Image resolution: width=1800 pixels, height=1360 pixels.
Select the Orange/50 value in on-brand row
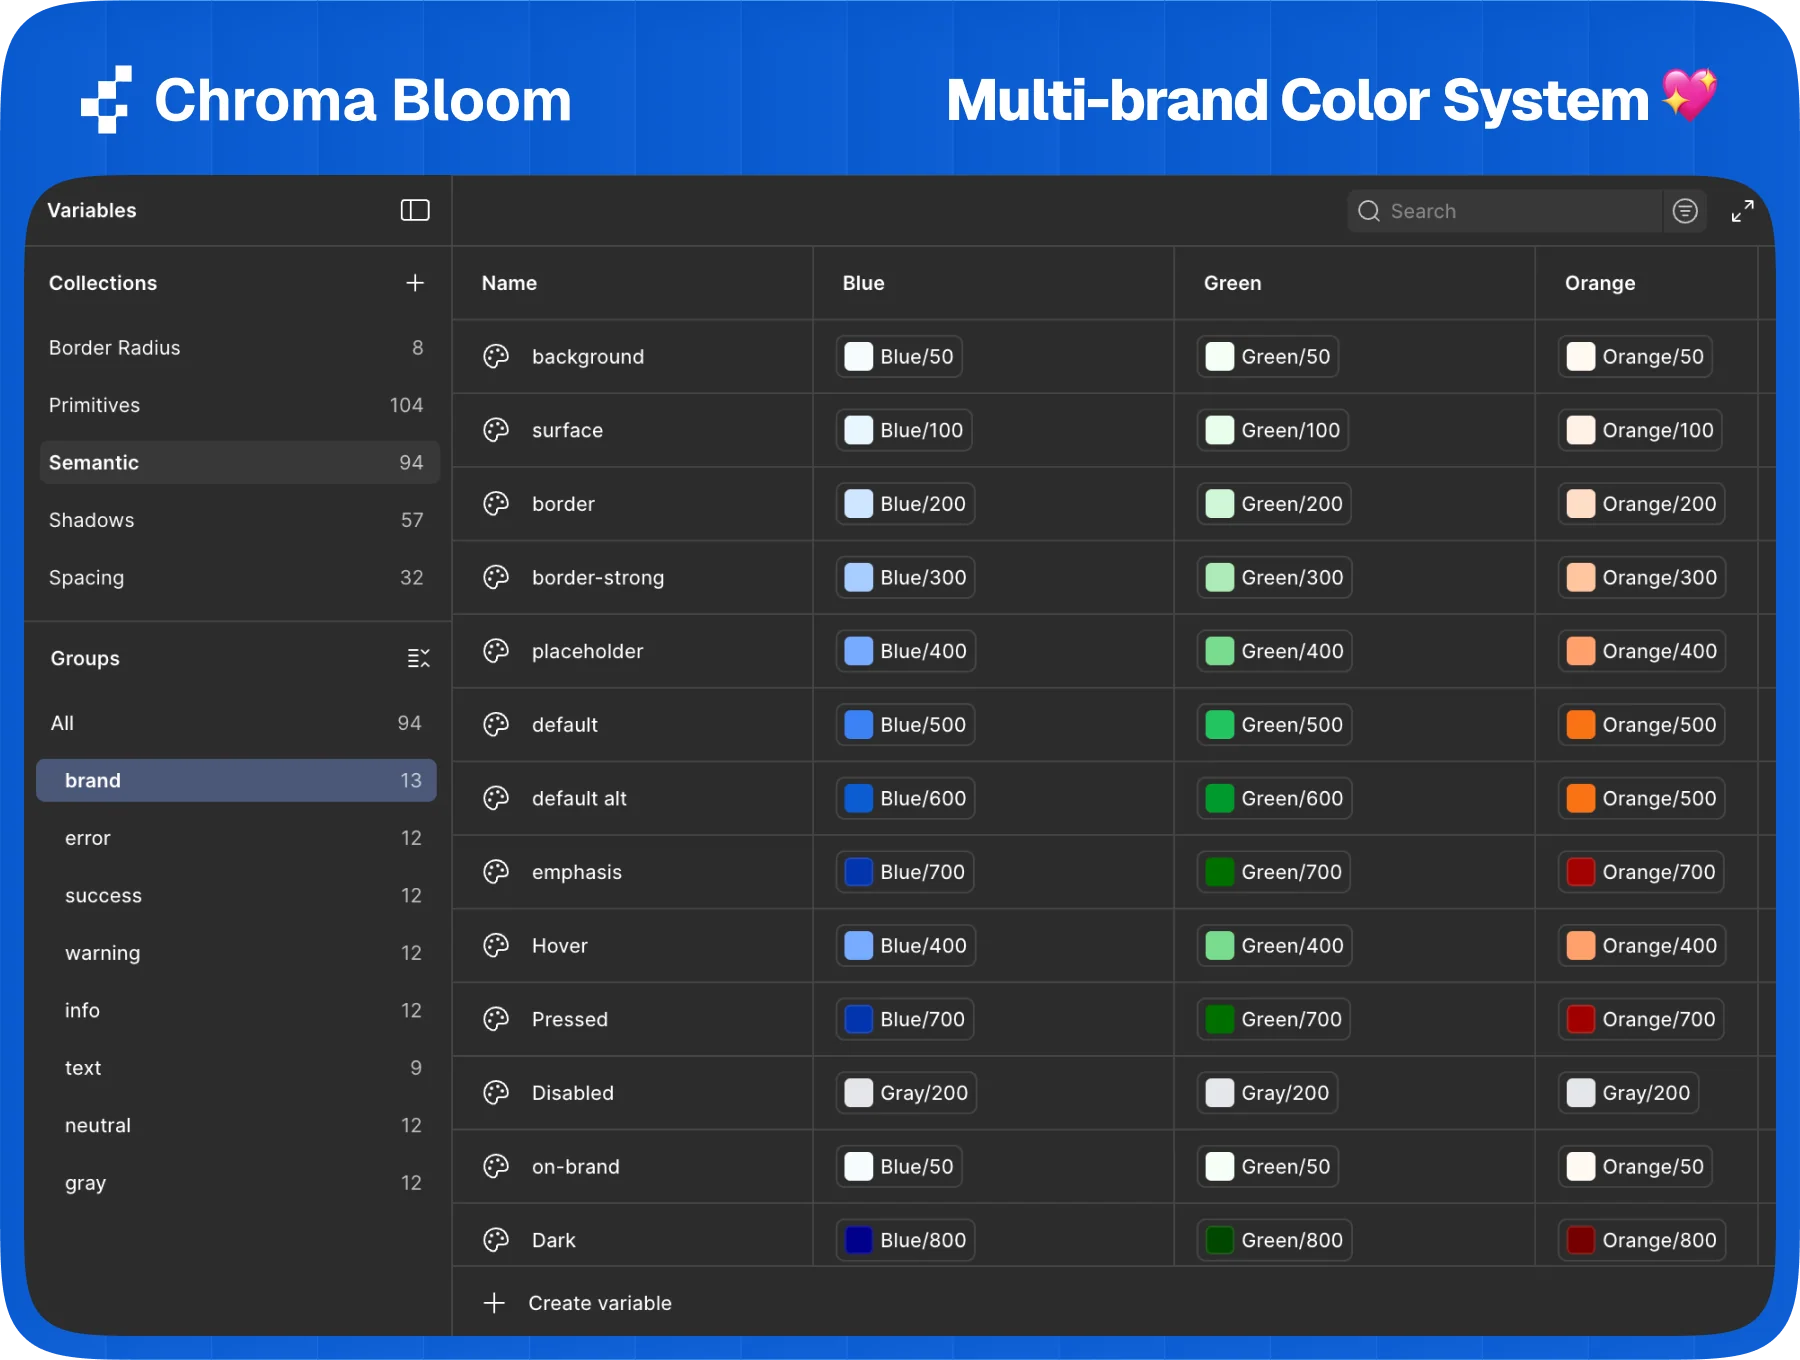(1635, 1167)
